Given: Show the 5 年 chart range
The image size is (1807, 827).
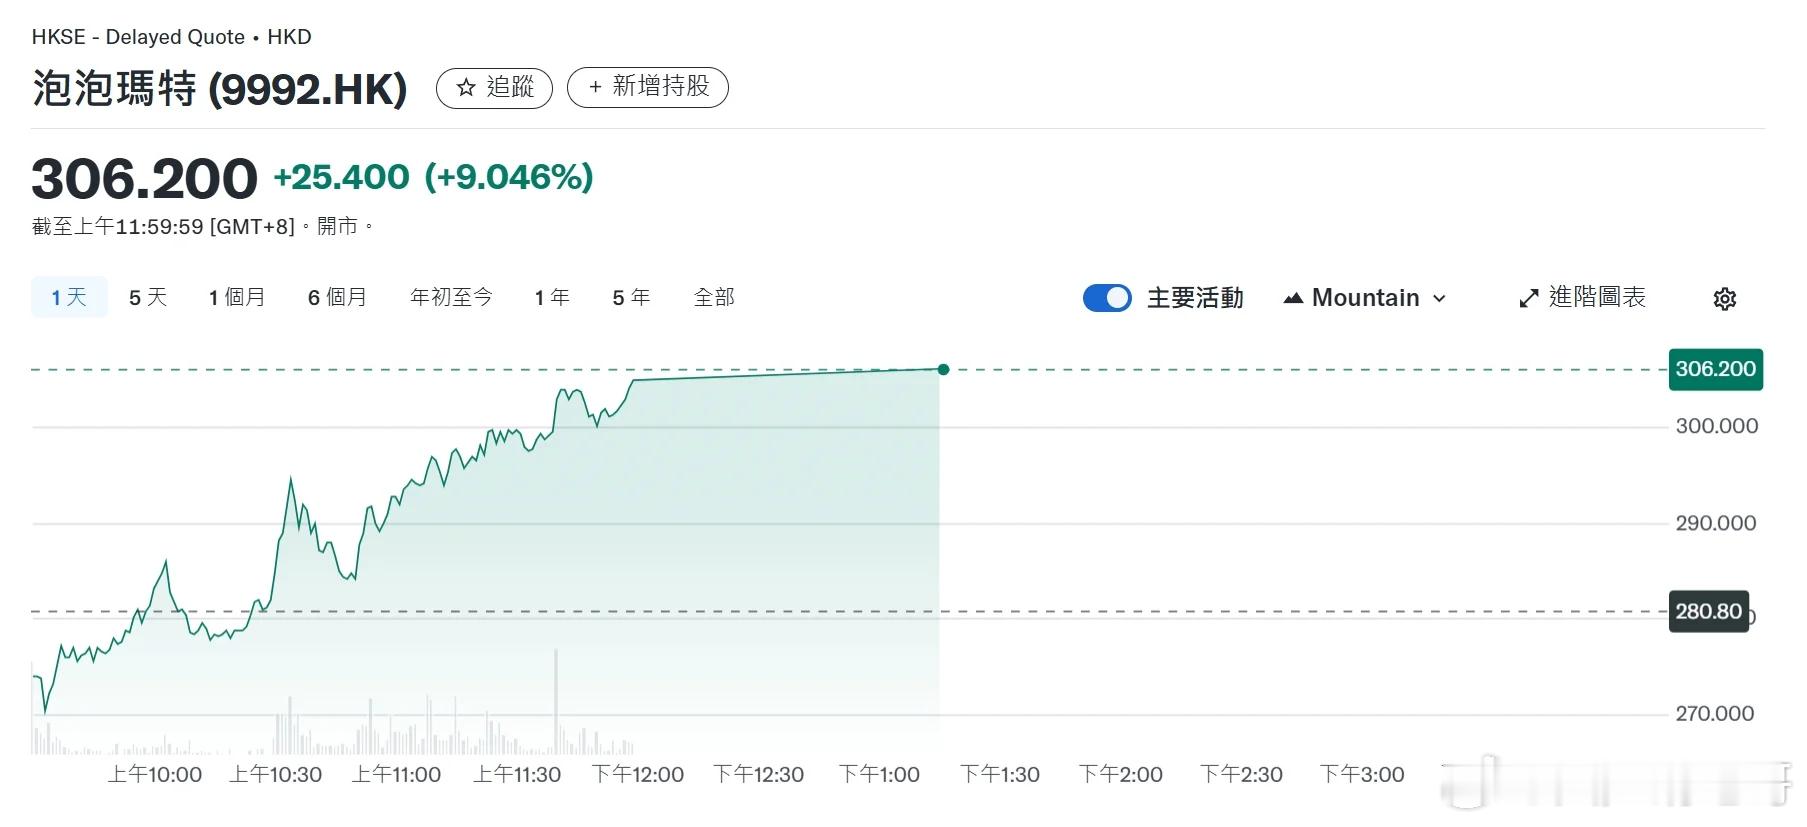Looking at the screenshot, I should [631, 297].
